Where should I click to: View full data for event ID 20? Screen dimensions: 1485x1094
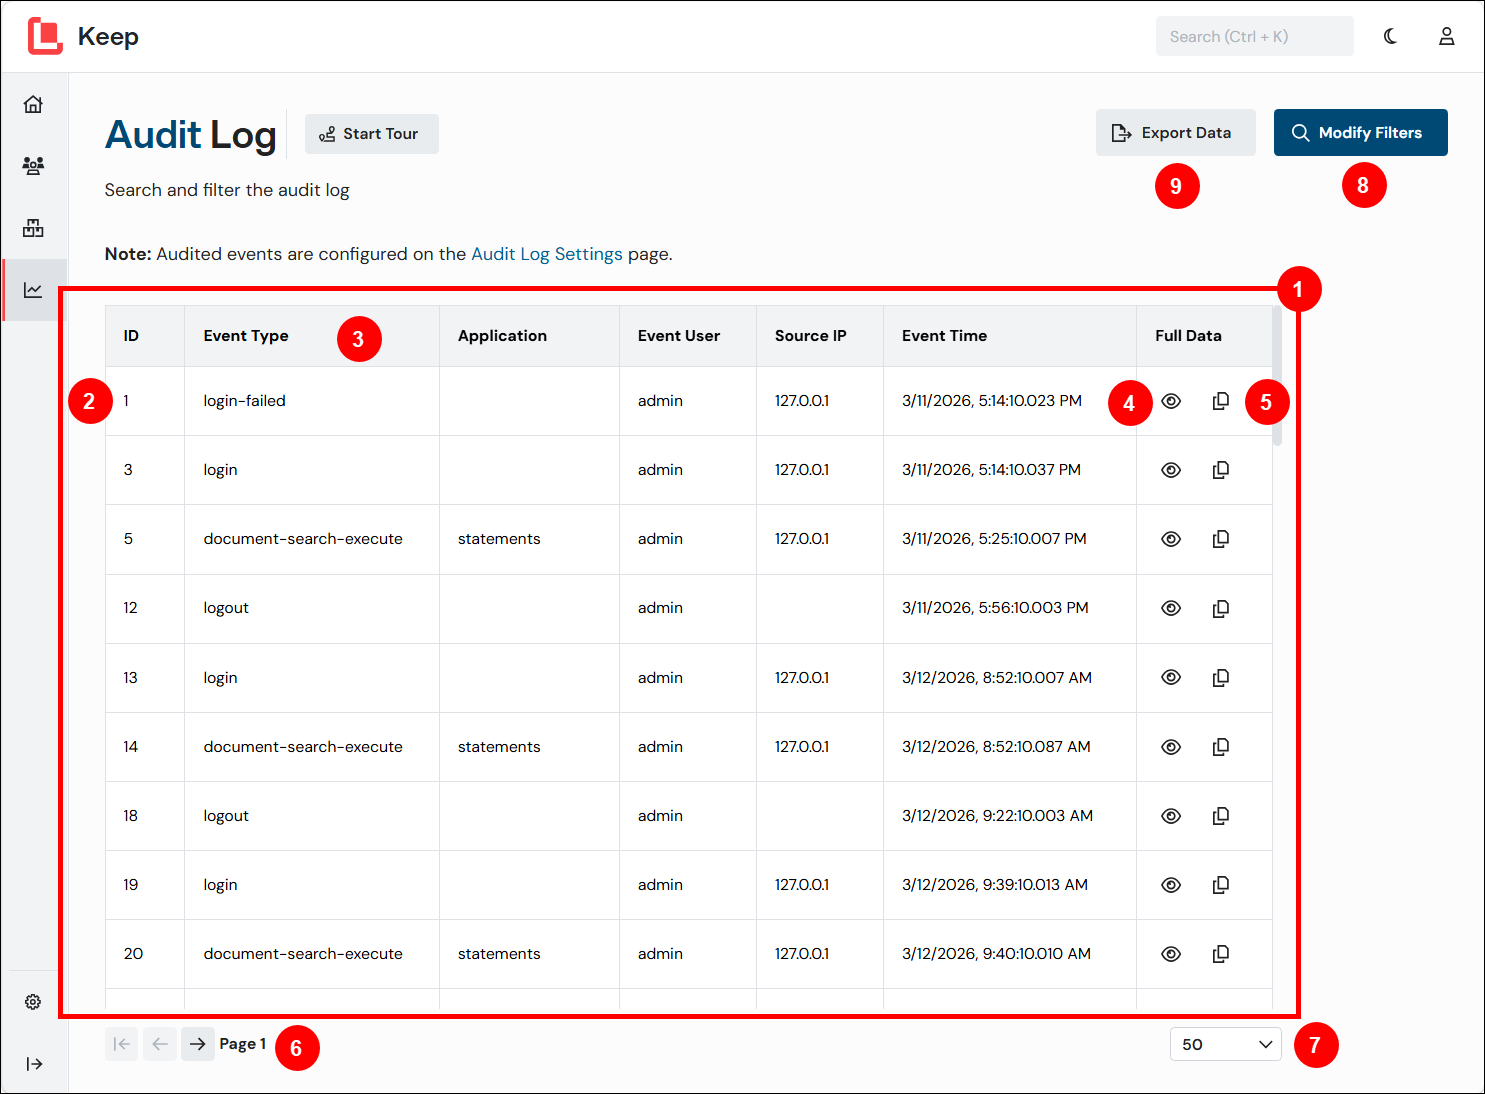tap(1171, 954)
